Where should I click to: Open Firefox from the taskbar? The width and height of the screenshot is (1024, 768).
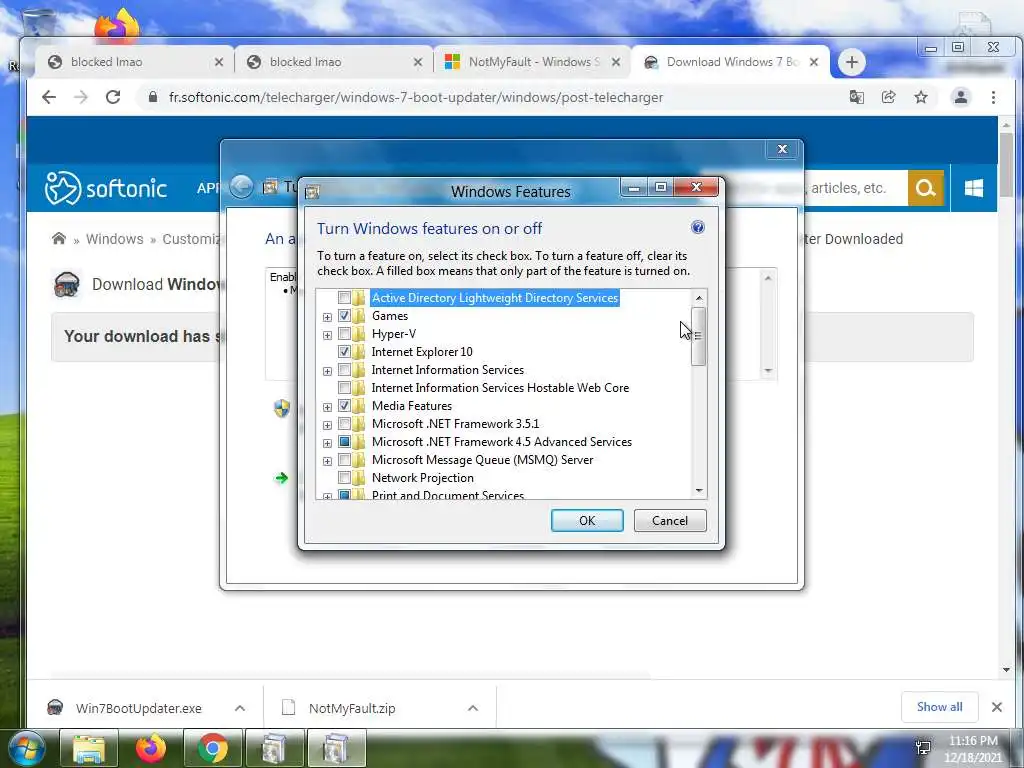pyautogui.click(x=151, y=748)
